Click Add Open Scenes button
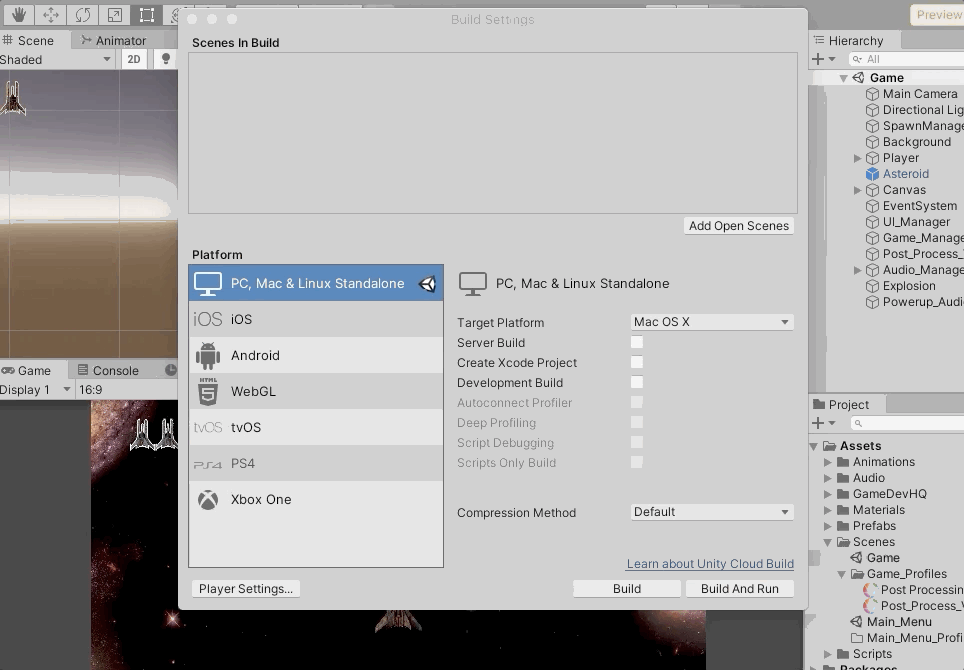 pos(738,226)
